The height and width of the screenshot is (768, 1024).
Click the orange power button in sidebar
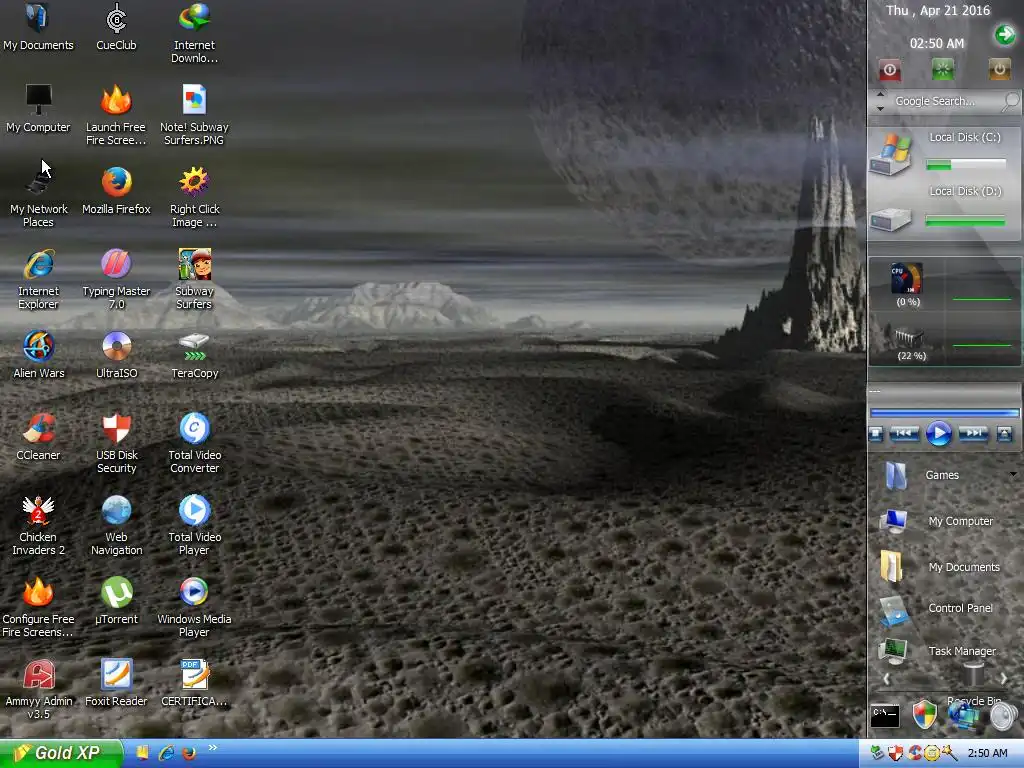tap(999, 69)
